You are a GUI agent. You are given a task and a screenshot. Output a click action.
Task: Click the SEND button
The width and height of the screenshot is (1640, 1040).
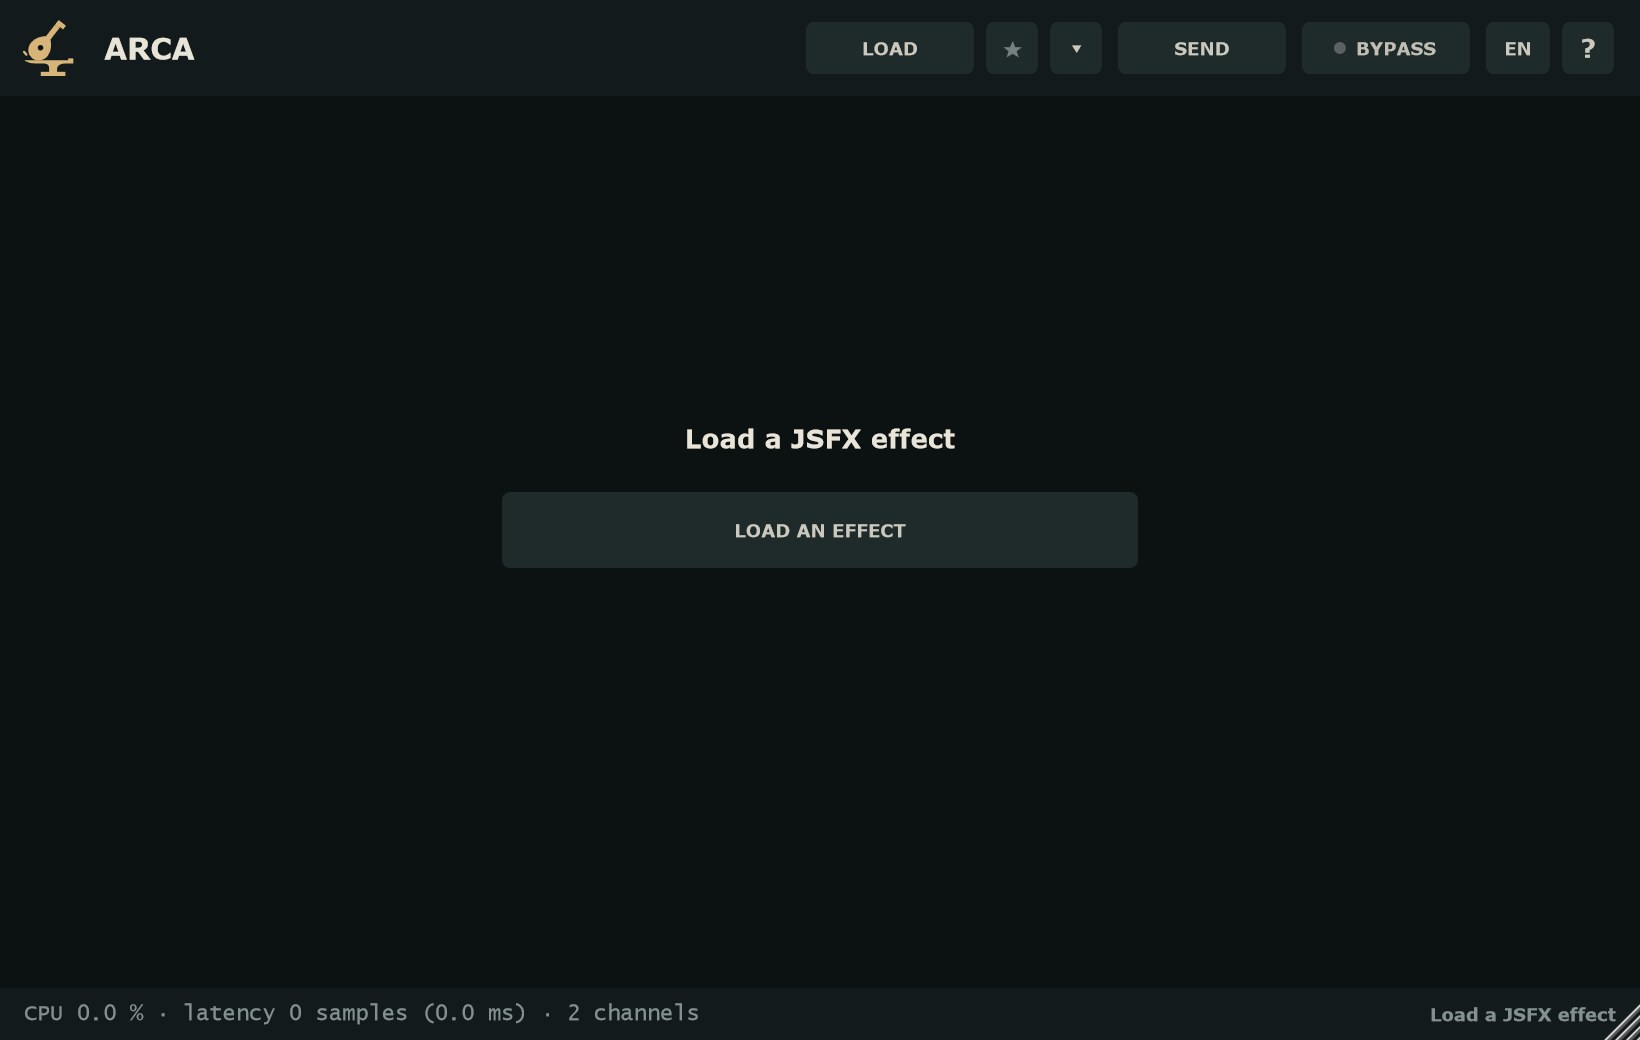pyautogui.click(x=1202, y=48)
